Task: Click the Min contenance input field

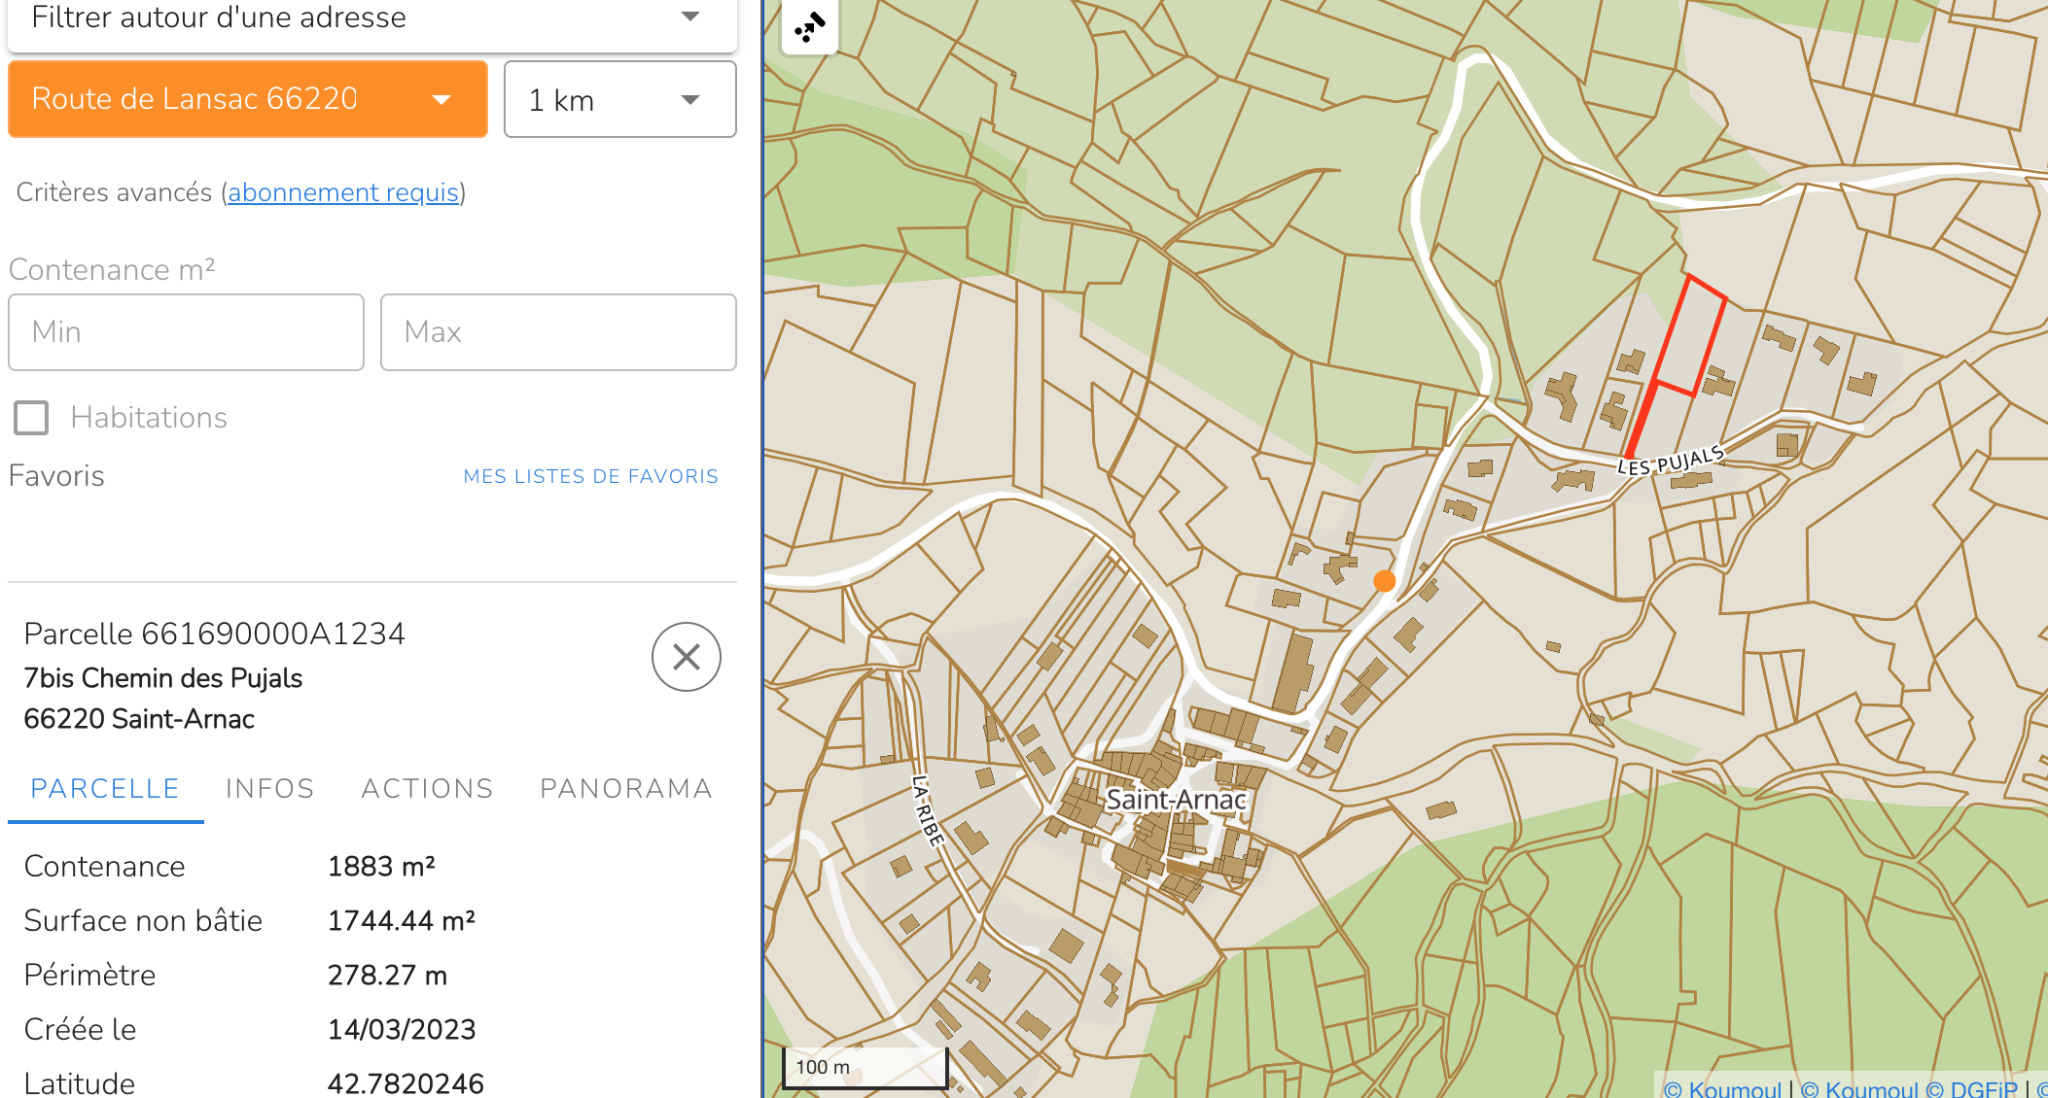Action: tap(186, 332)
